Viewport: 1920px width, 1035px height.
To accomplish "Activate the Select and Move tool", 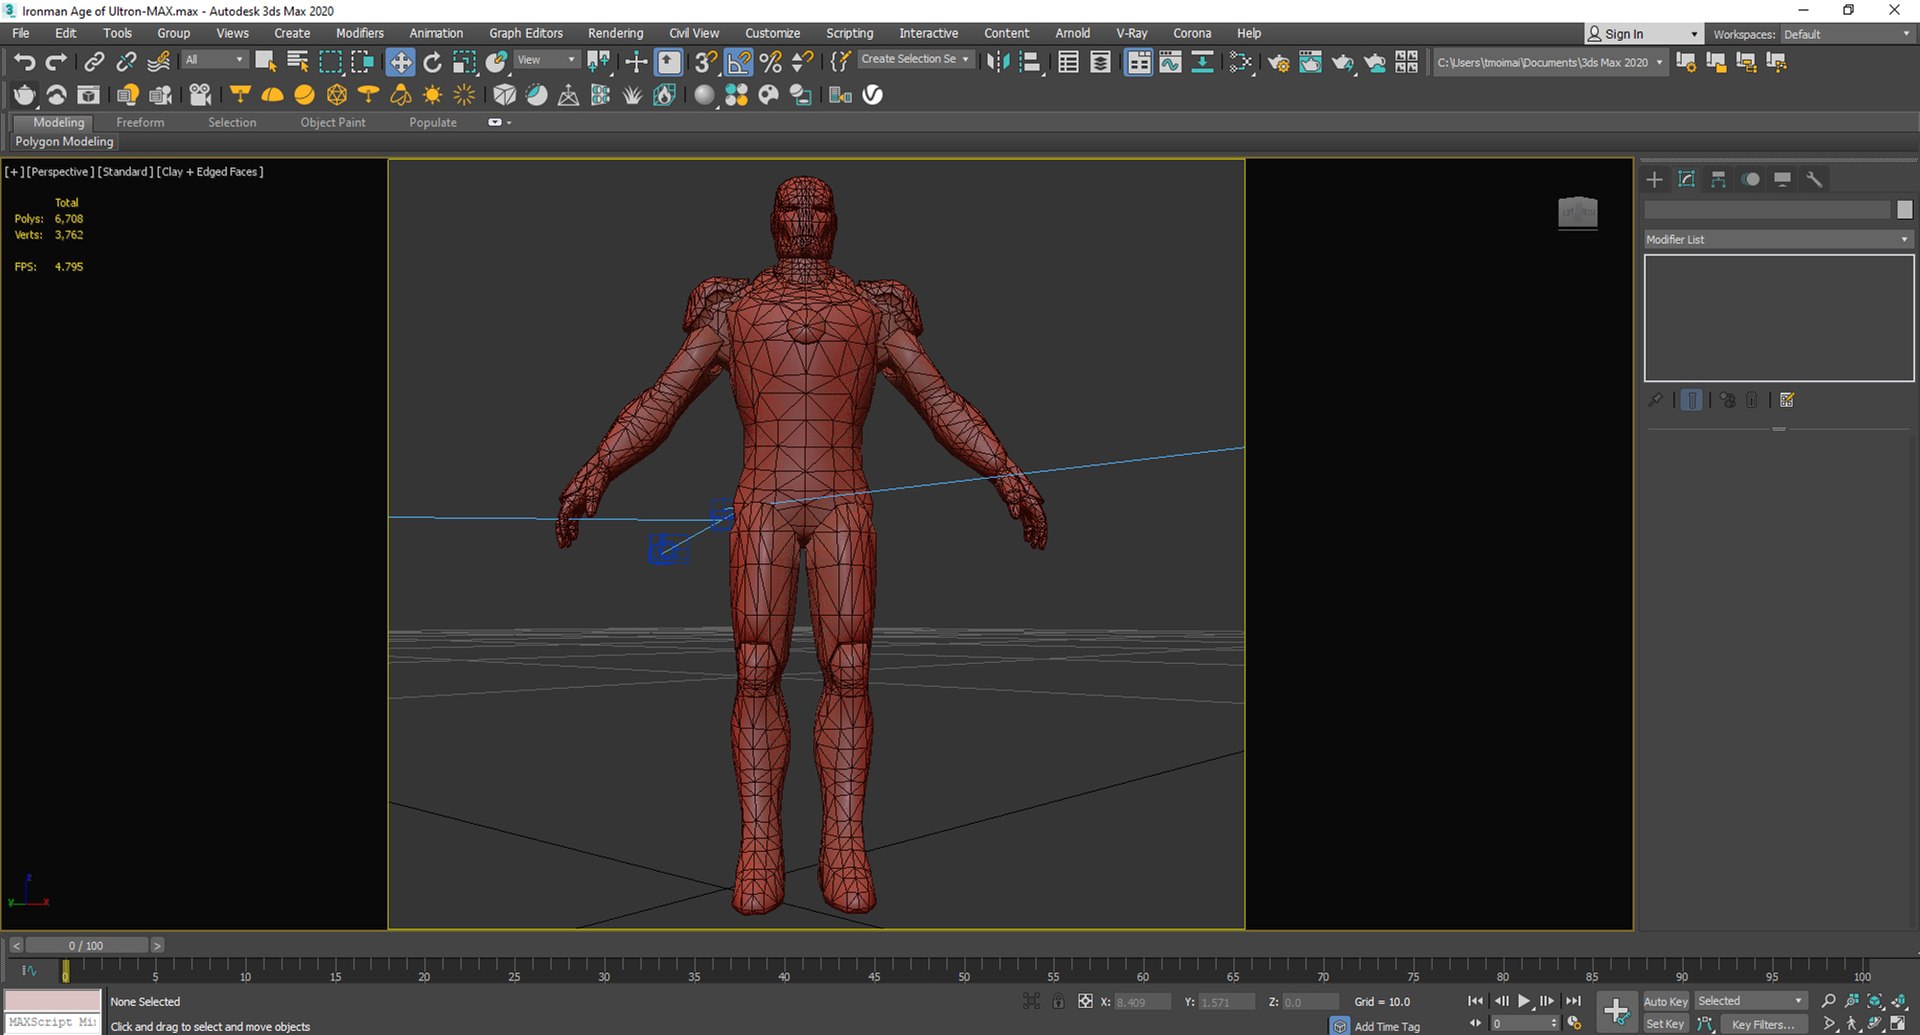I will [400, 62].
